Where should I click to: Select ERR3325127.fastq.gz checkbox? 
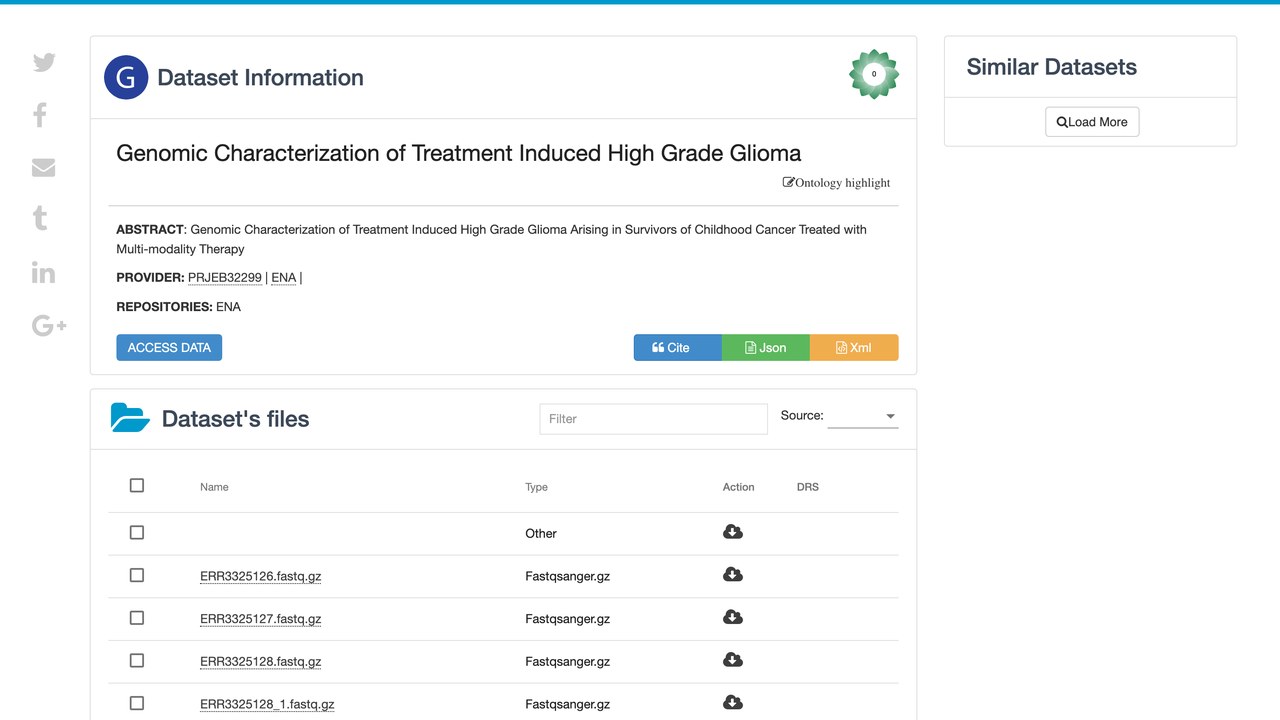[137, 618]
